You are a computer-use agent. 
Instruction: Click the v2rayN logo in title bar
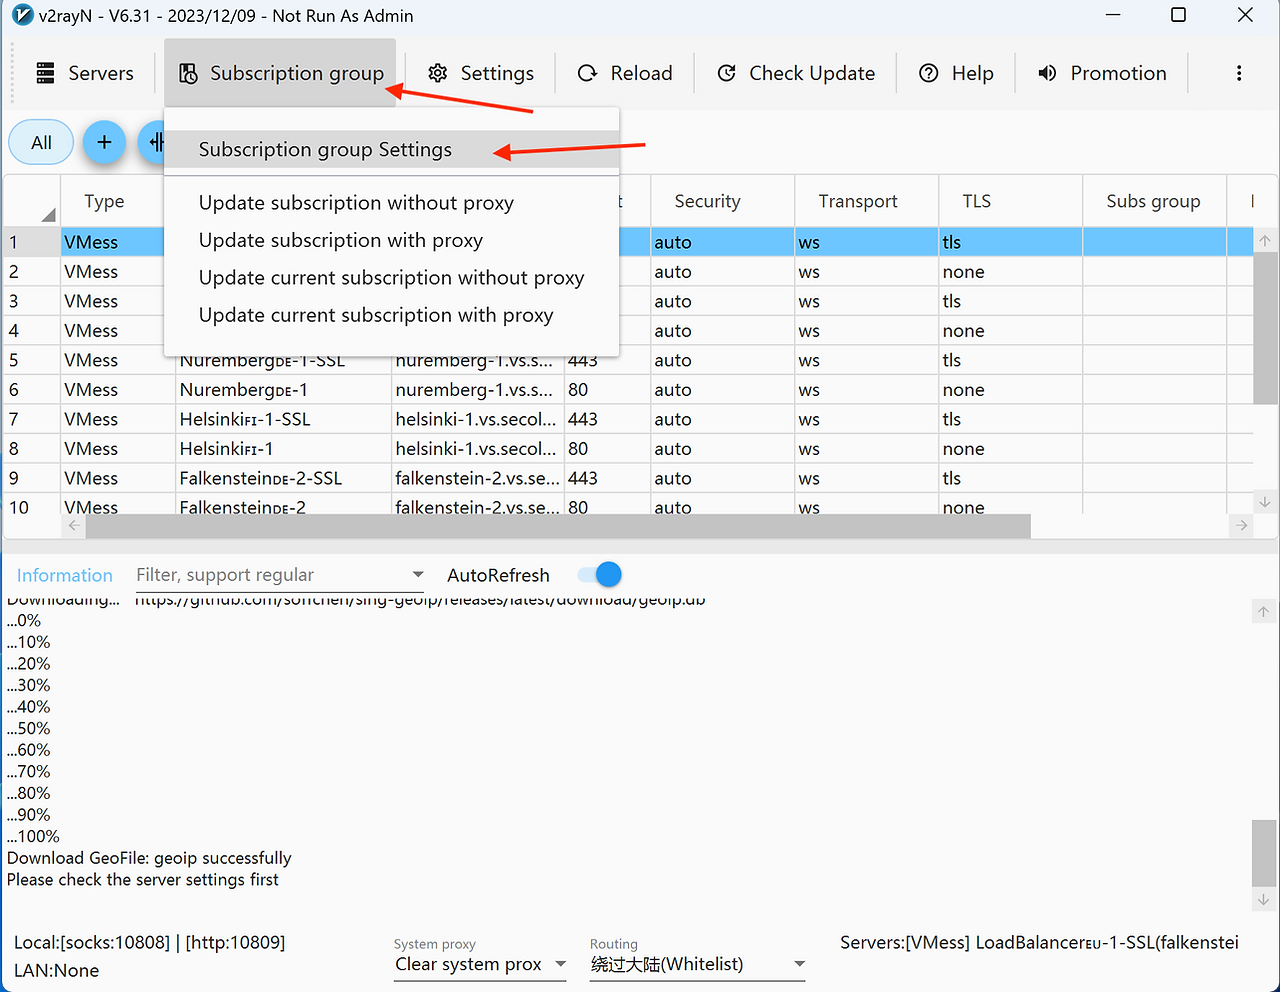point(21,16)
